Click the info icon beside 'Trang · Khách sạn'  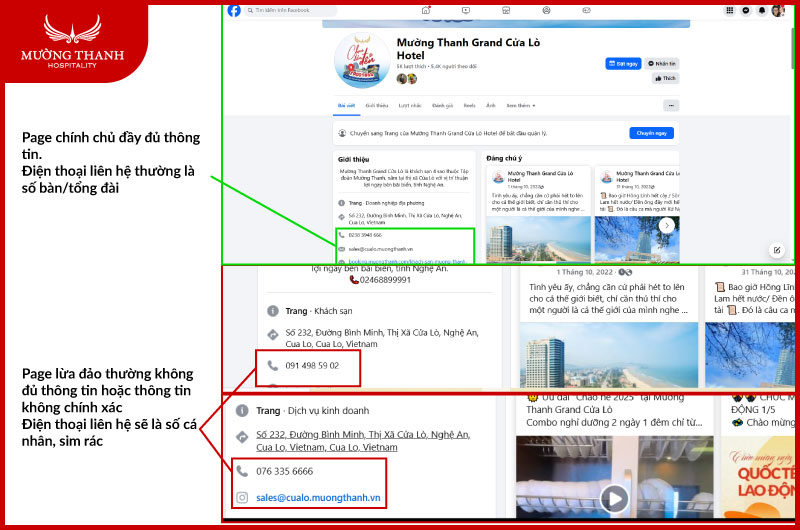point(273,311)
